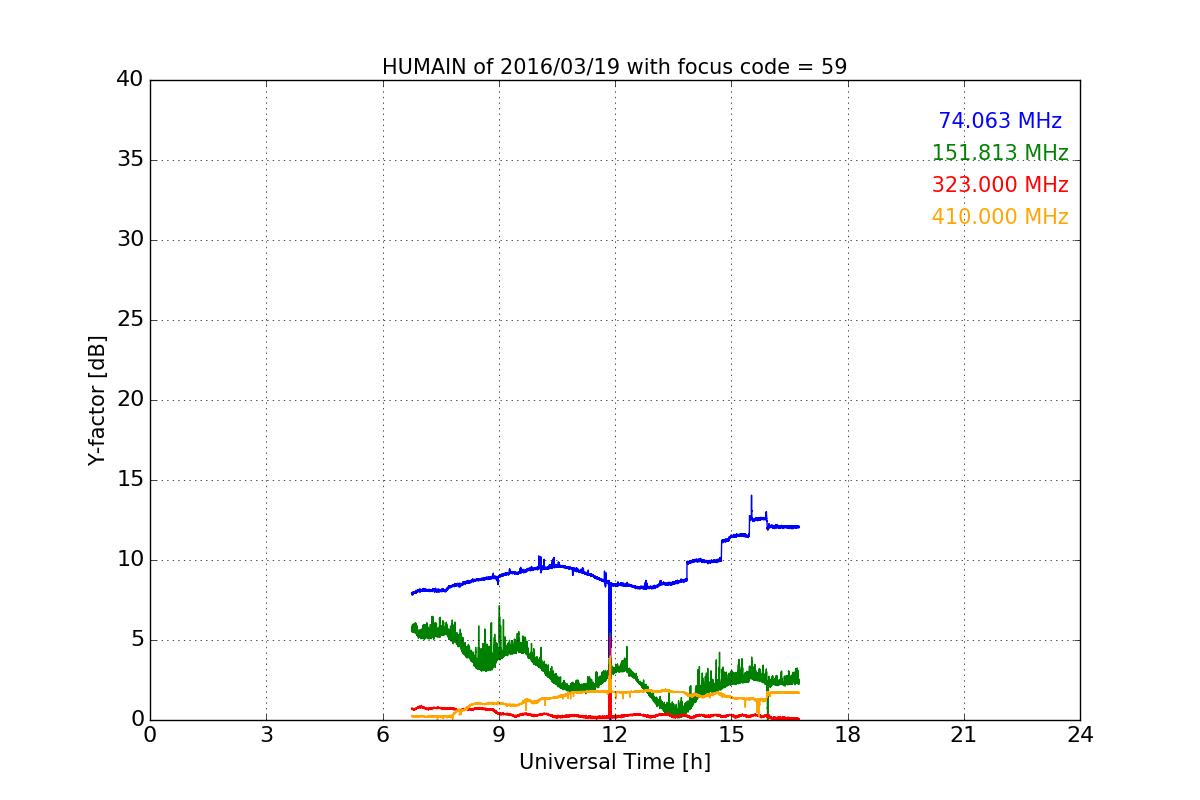The width and height of the screenshot is (1200, 800).
Task: Click the x-axis tick label 6
Action: click(x=383, y=735)
